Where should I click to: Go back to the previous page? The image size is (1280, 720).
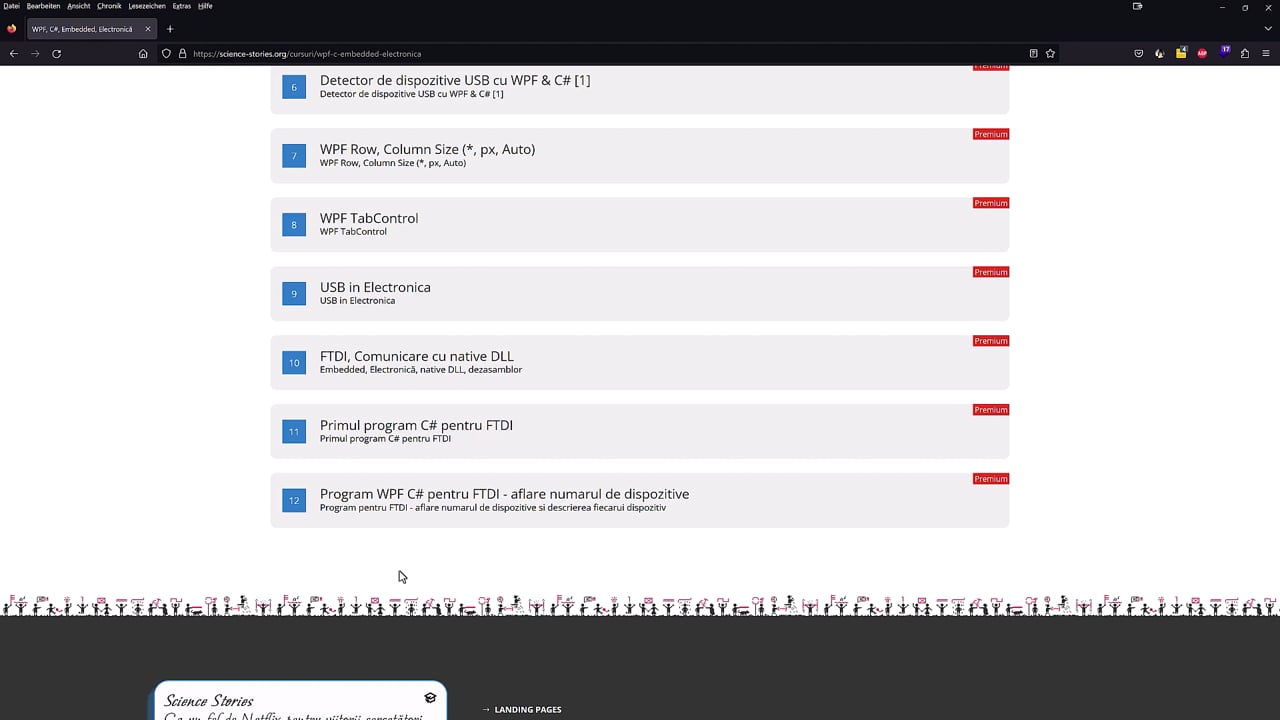(x=13, y=53)
